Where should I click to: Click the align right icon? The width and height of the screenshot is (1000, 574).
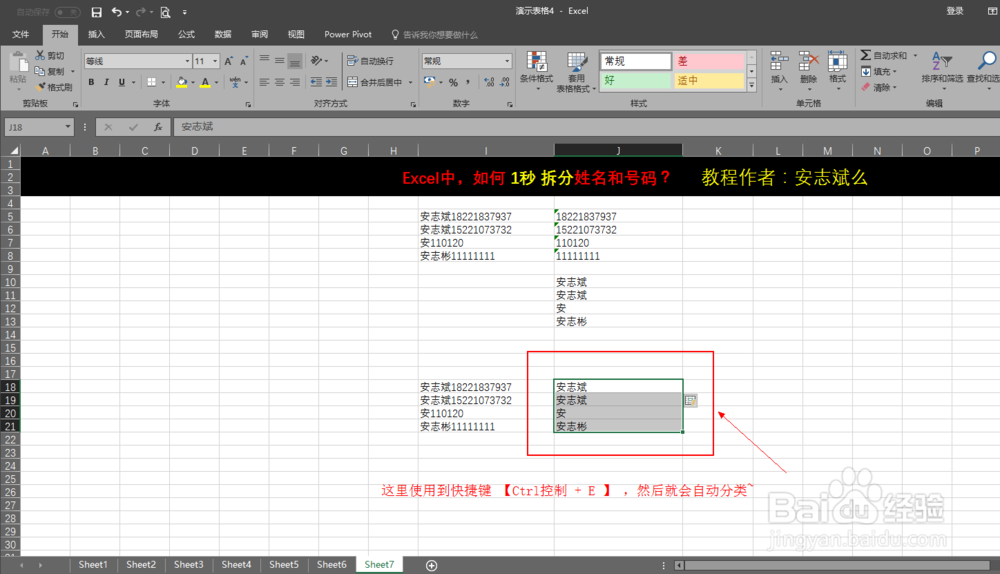click(295, 82)
